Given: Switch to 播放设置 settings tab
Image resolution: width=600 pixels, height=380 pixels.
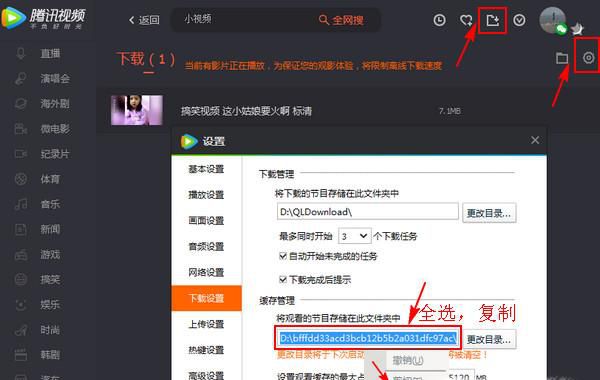Looking at the screenshot, I should click(x=206, y=195).
